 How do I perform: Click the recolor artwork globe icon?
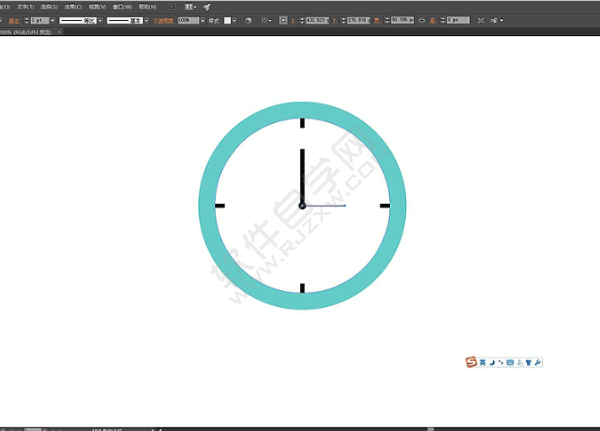pyautogui.click(x=248, y=20)
